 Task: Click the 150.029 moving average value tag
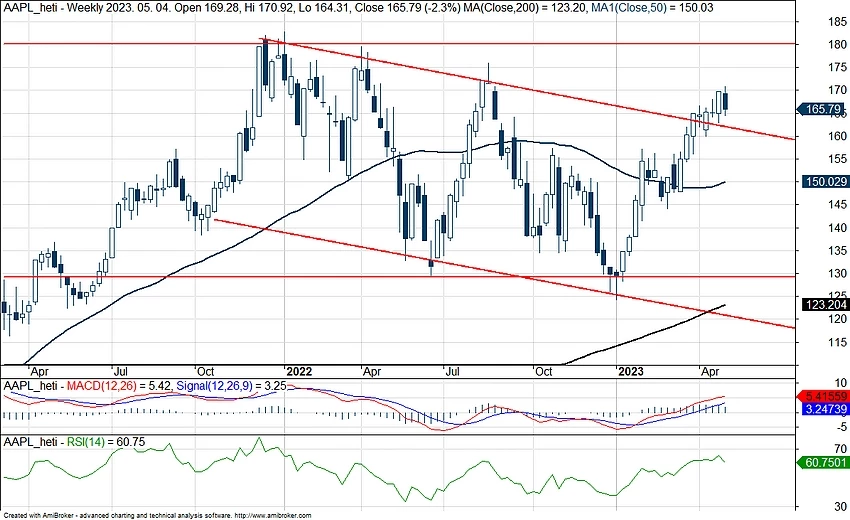[x=826, y=182]
